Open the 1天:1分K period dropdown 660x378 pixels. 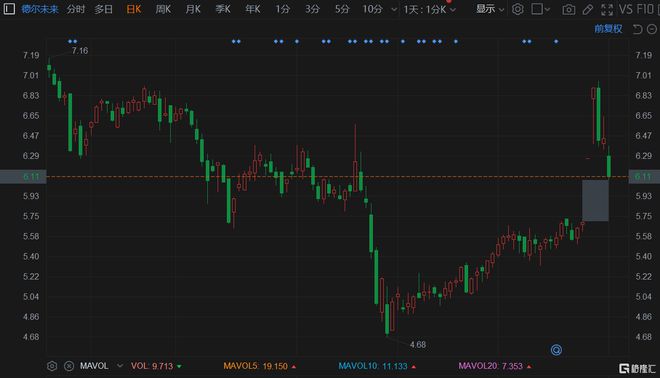point(429,9)
